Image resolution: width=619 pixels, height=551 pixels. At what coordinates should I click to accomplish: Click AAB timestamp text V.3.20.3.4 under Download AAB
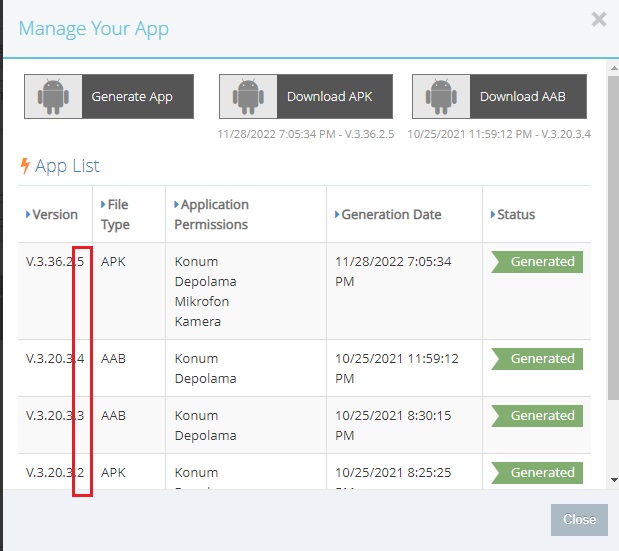click(x=499, y=134)
